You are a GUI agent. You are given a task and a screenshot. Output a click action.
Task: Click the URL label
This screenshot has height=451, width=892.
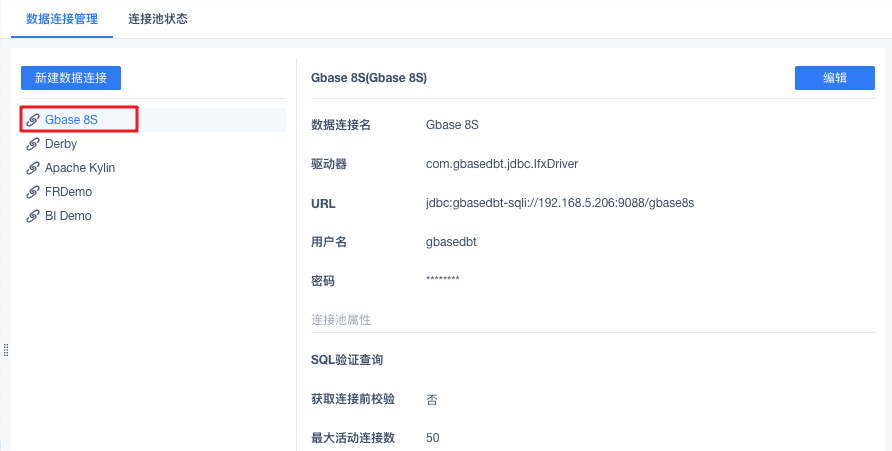coord(323,203)
